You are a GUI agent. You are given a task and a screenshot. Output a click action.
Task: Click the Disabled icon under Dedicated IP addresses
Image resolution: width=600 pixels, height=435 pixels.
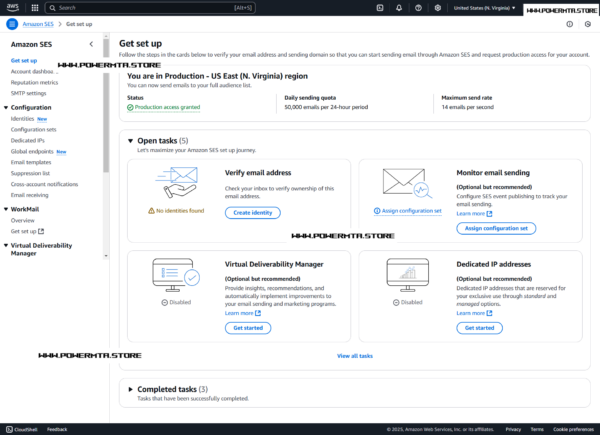tap(396, 302)
